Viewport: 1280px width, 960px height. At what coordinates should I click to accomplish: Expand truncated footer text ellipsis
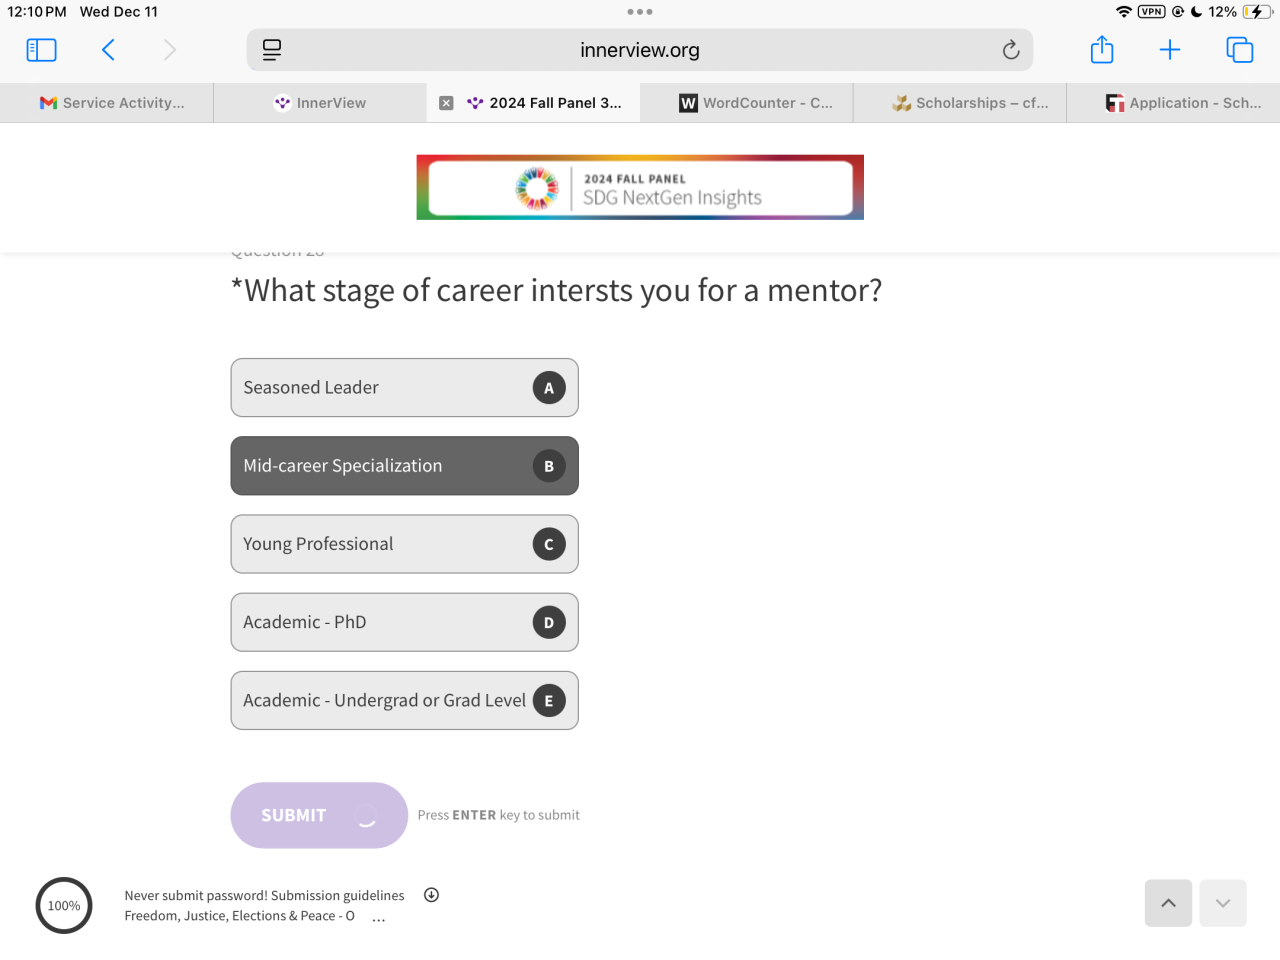pos(379,918)
